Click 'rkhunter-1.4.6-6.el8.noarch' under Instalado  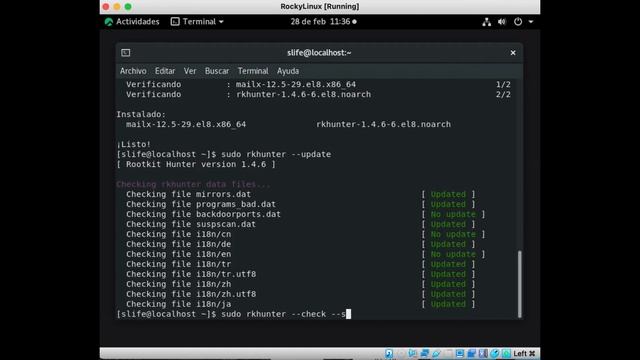(x=383, y=124)
